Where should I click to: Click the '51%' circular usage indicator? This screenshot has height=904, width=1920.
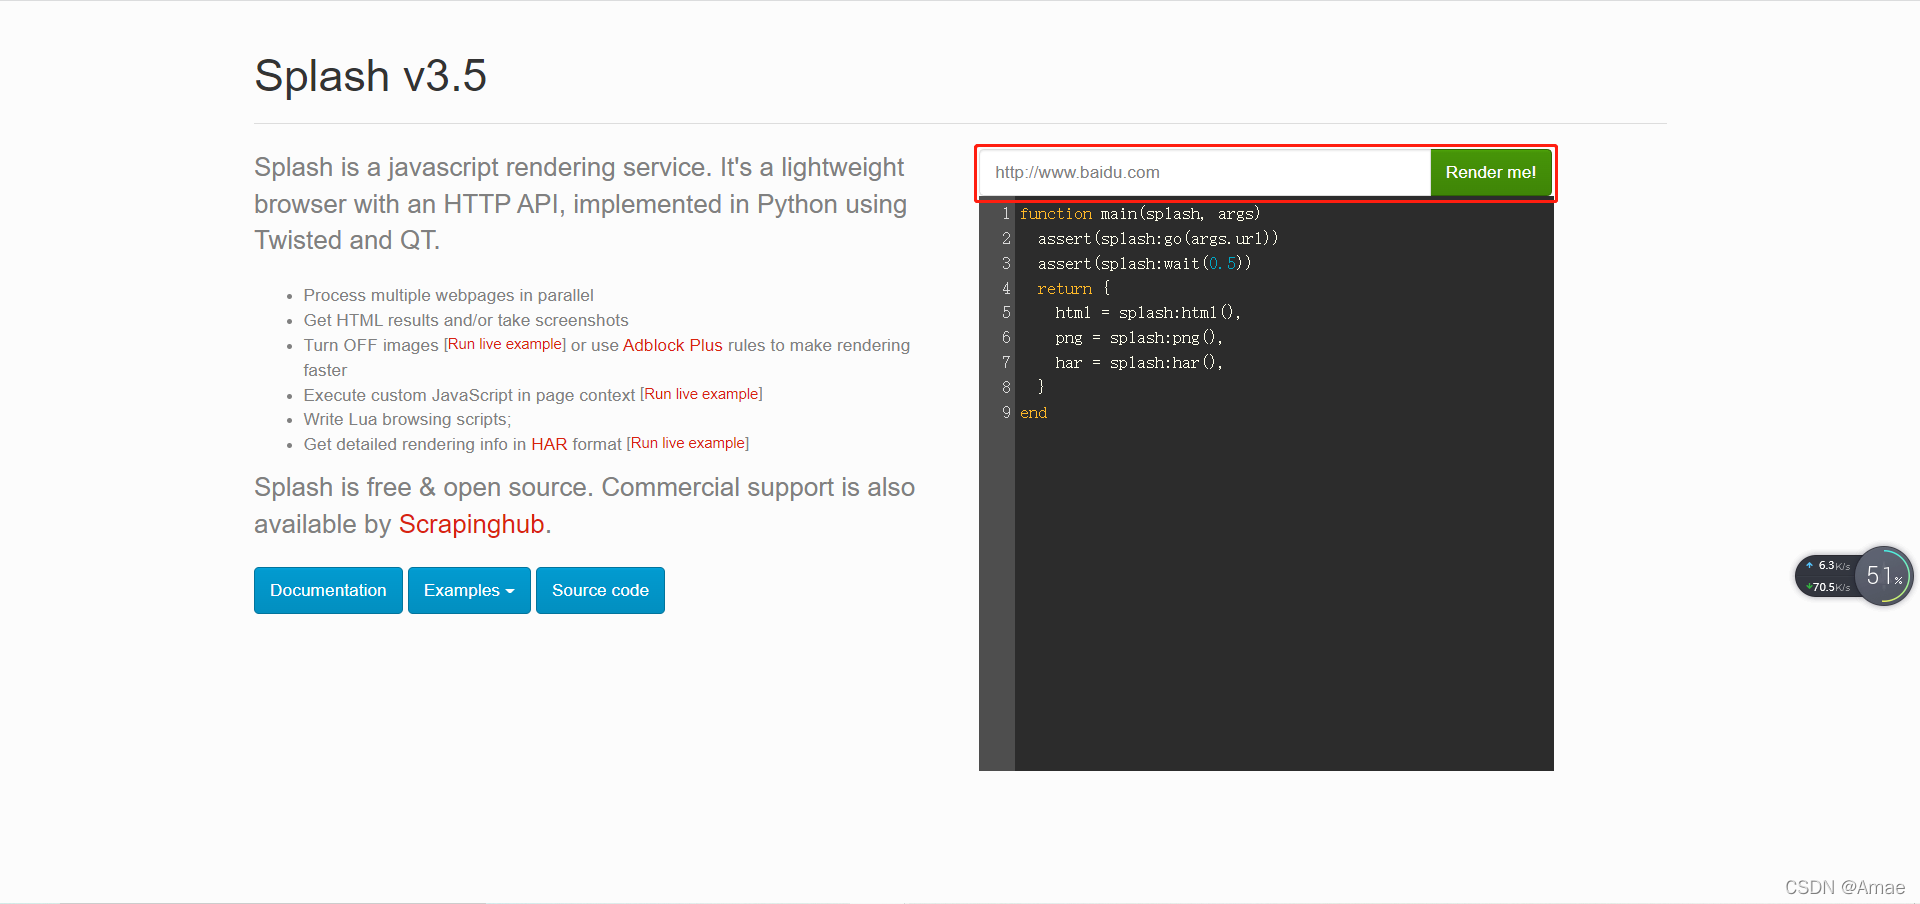(x=1884, y=576)
